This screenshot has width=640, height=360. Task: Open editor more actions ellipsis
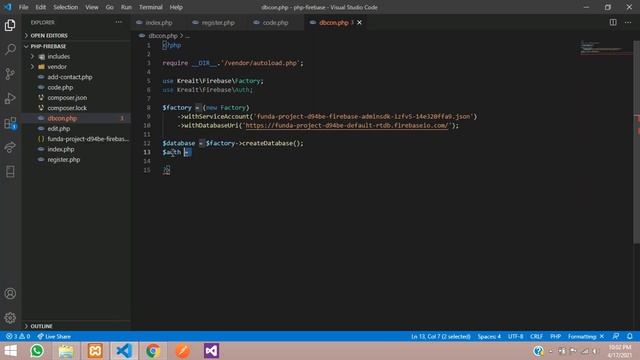pyautogui.click(x=628, y=22)
